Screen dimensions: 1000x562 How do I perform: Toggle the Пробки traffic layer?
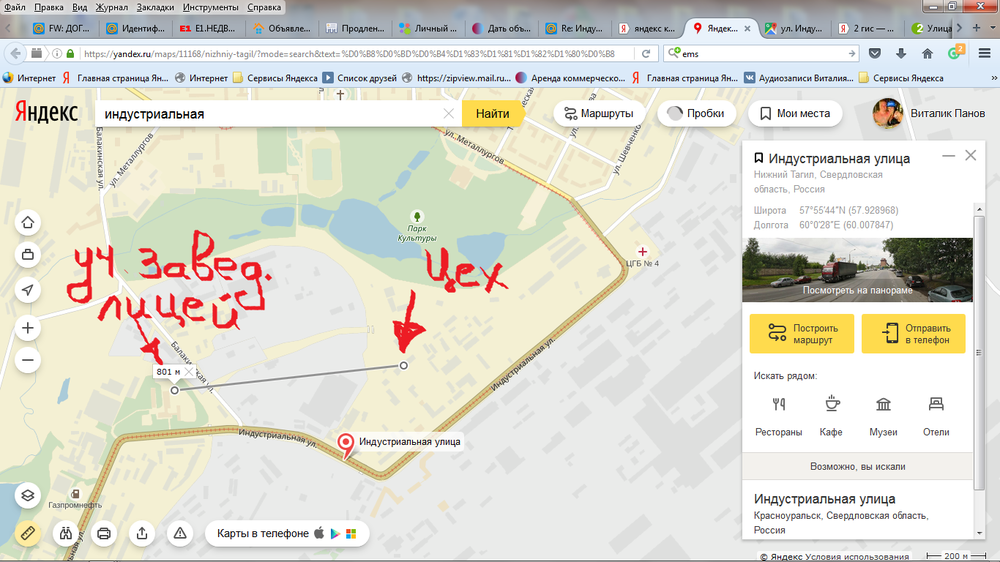696,114
